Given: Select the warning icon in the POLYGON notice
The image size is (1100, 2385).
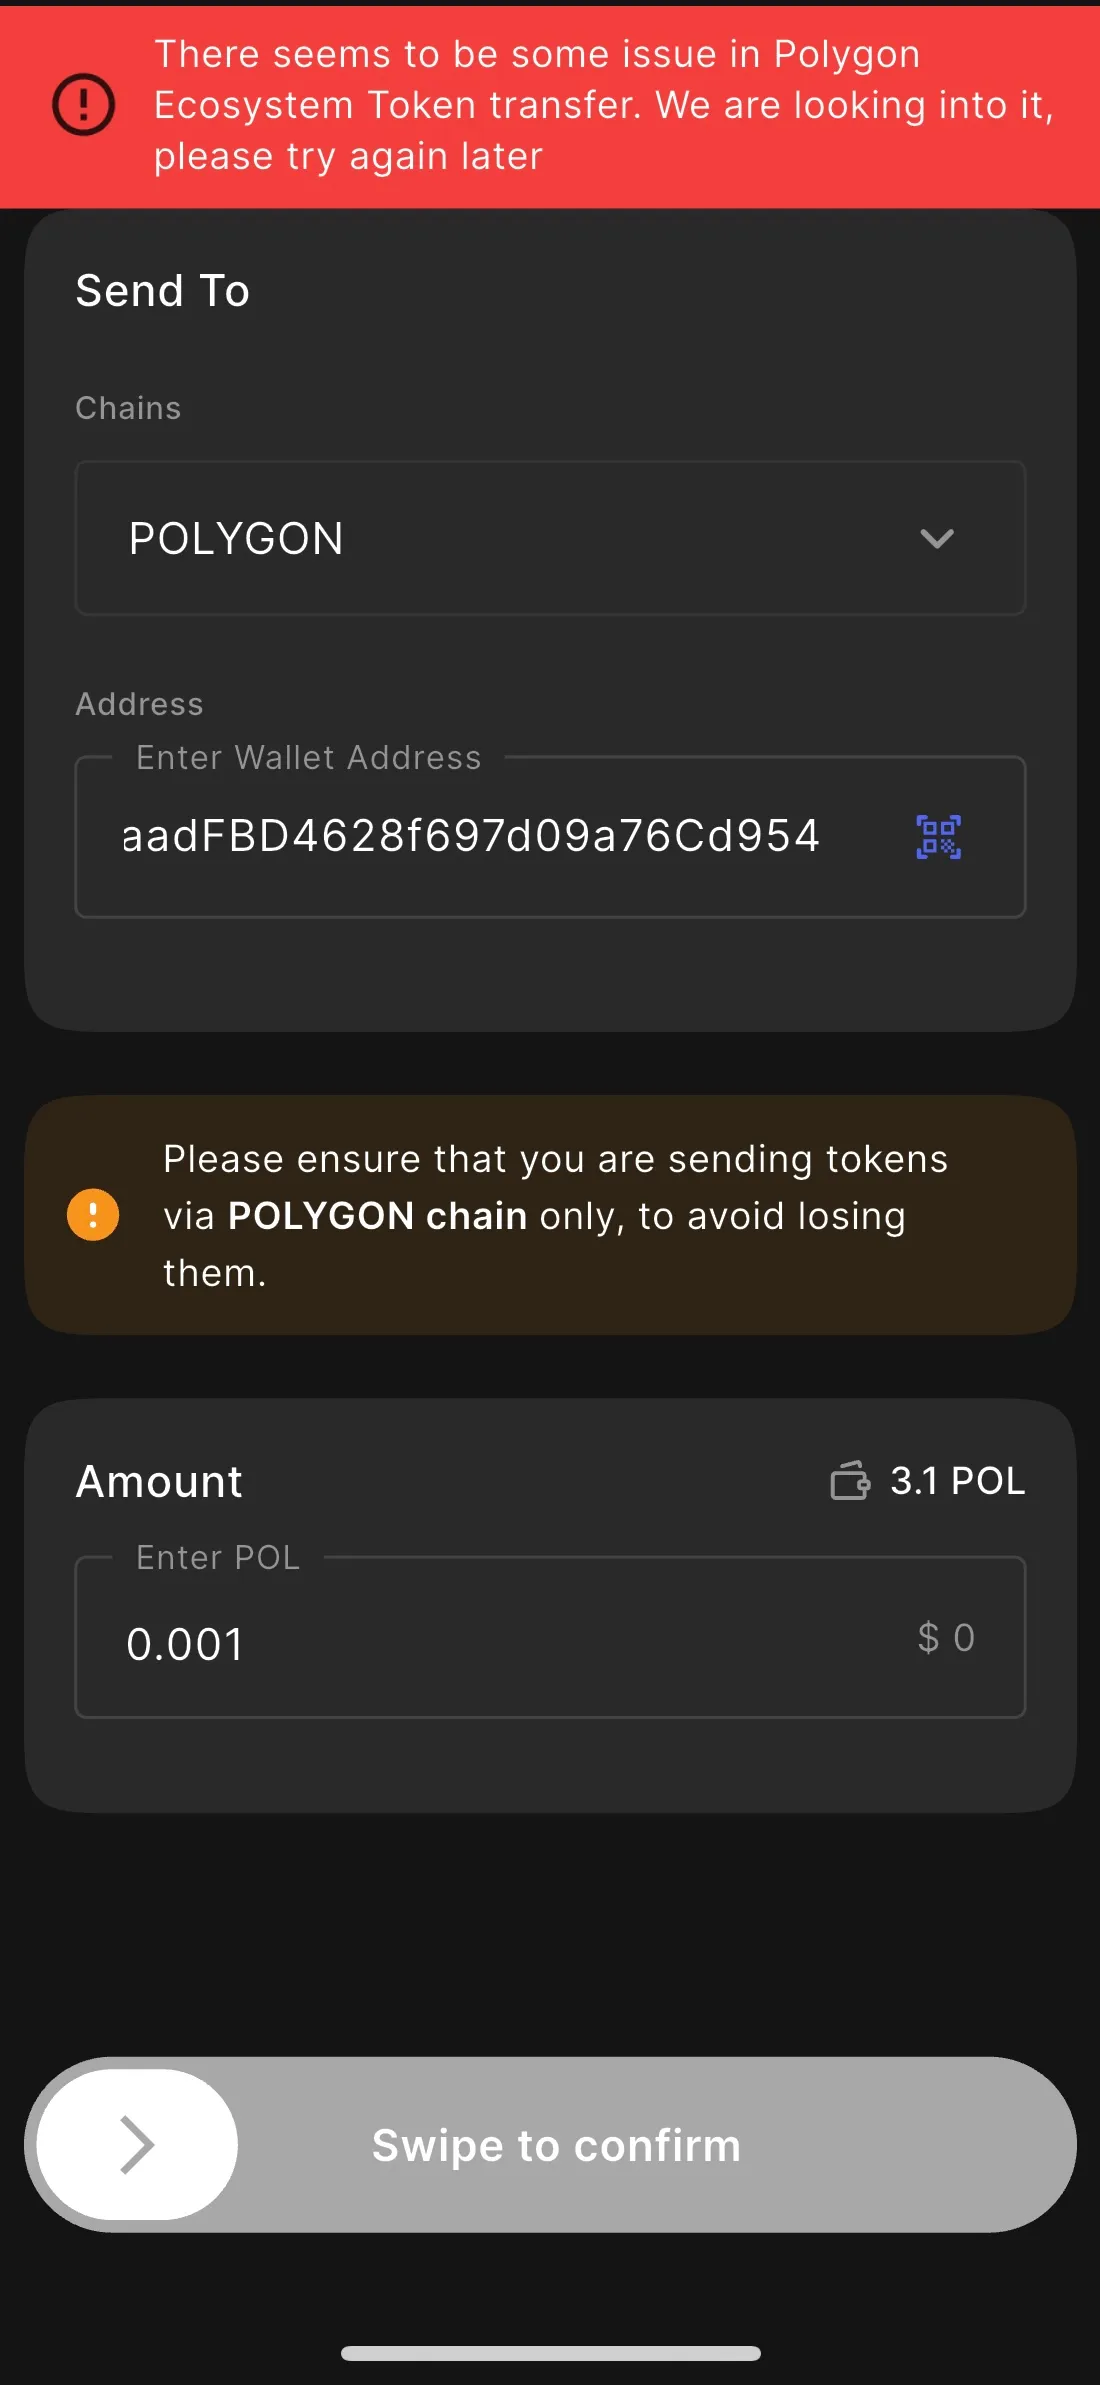Looking at the screenshot, I should (x=92, y=1214).
